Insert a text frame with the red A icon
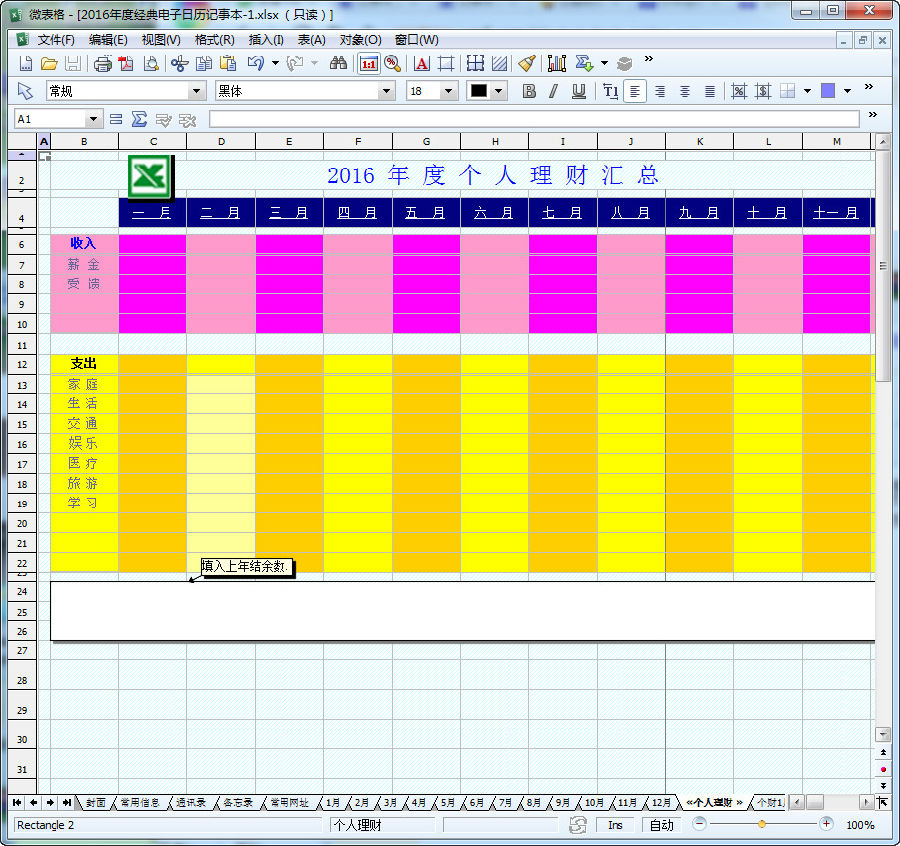 point(421,63)
